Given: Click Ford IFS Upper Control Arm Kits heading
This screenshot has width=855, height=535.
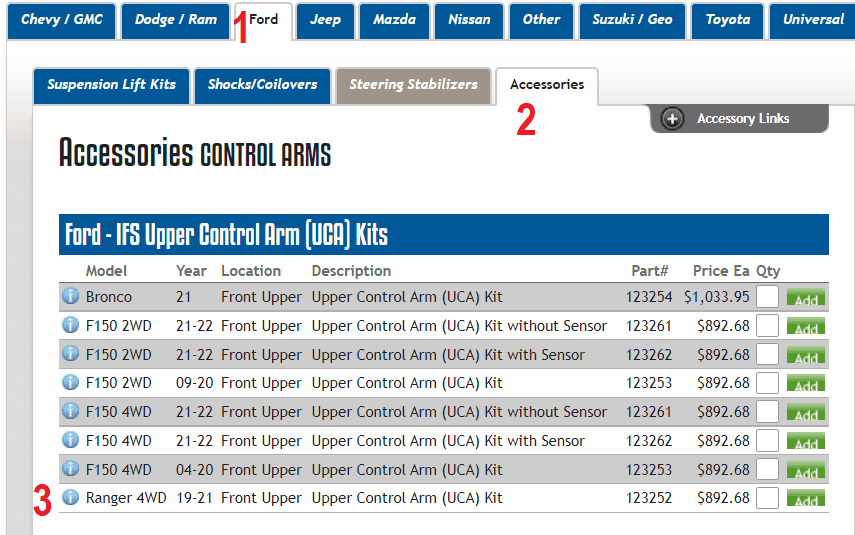Looking at the screenshot, I should point(226,235).
